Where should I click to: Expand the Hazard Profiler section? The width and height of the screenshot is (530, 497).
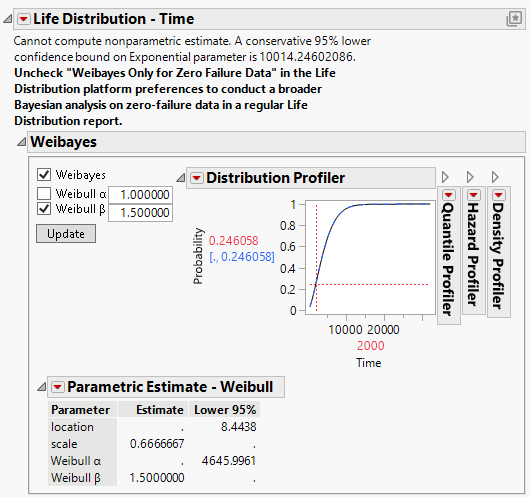click(470, 177)
